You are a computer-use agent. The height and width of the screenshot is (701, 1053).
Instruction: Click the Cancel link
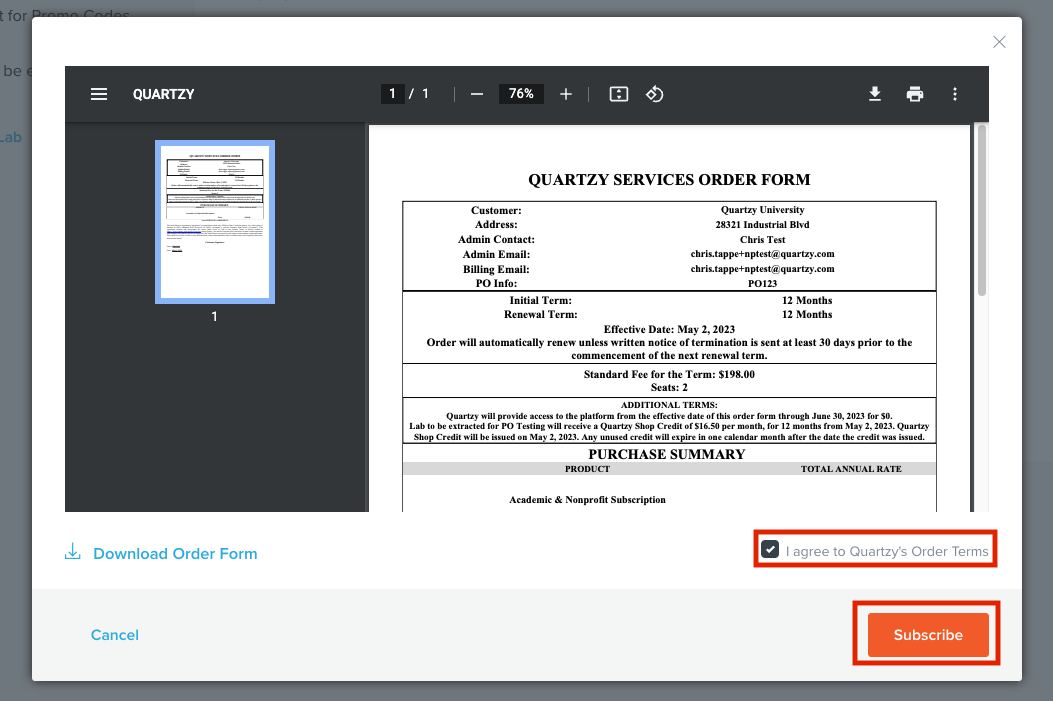[x=115, y=635]
